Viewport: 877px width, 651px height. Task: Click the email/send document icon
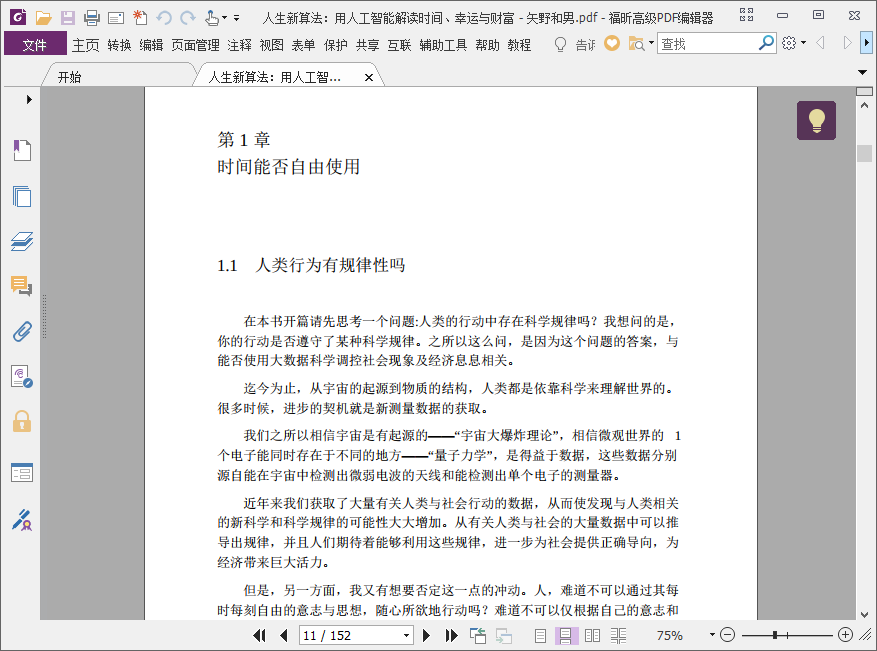pos(116,18)
